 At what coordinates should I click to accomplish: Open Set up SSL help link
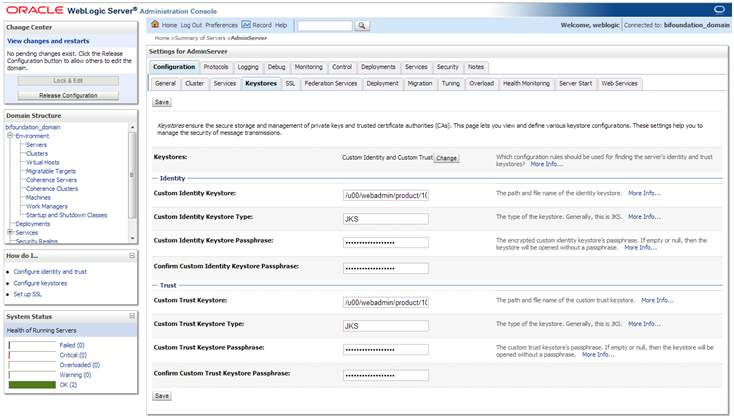(27, 294)
